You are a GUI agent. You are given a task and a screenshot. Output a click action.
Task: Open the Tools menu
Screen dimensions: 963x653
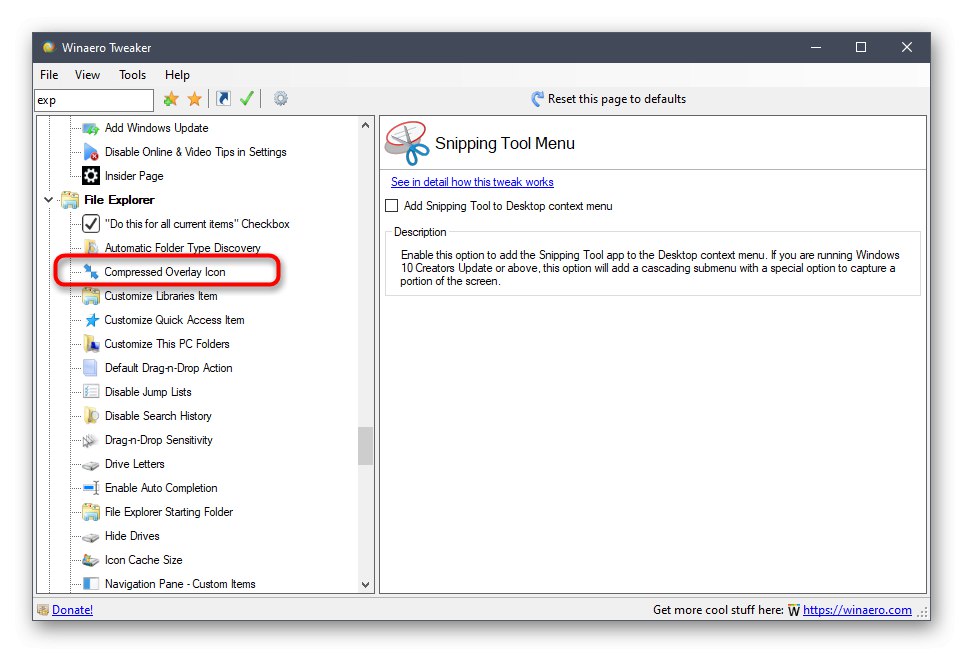pos(132,75)
